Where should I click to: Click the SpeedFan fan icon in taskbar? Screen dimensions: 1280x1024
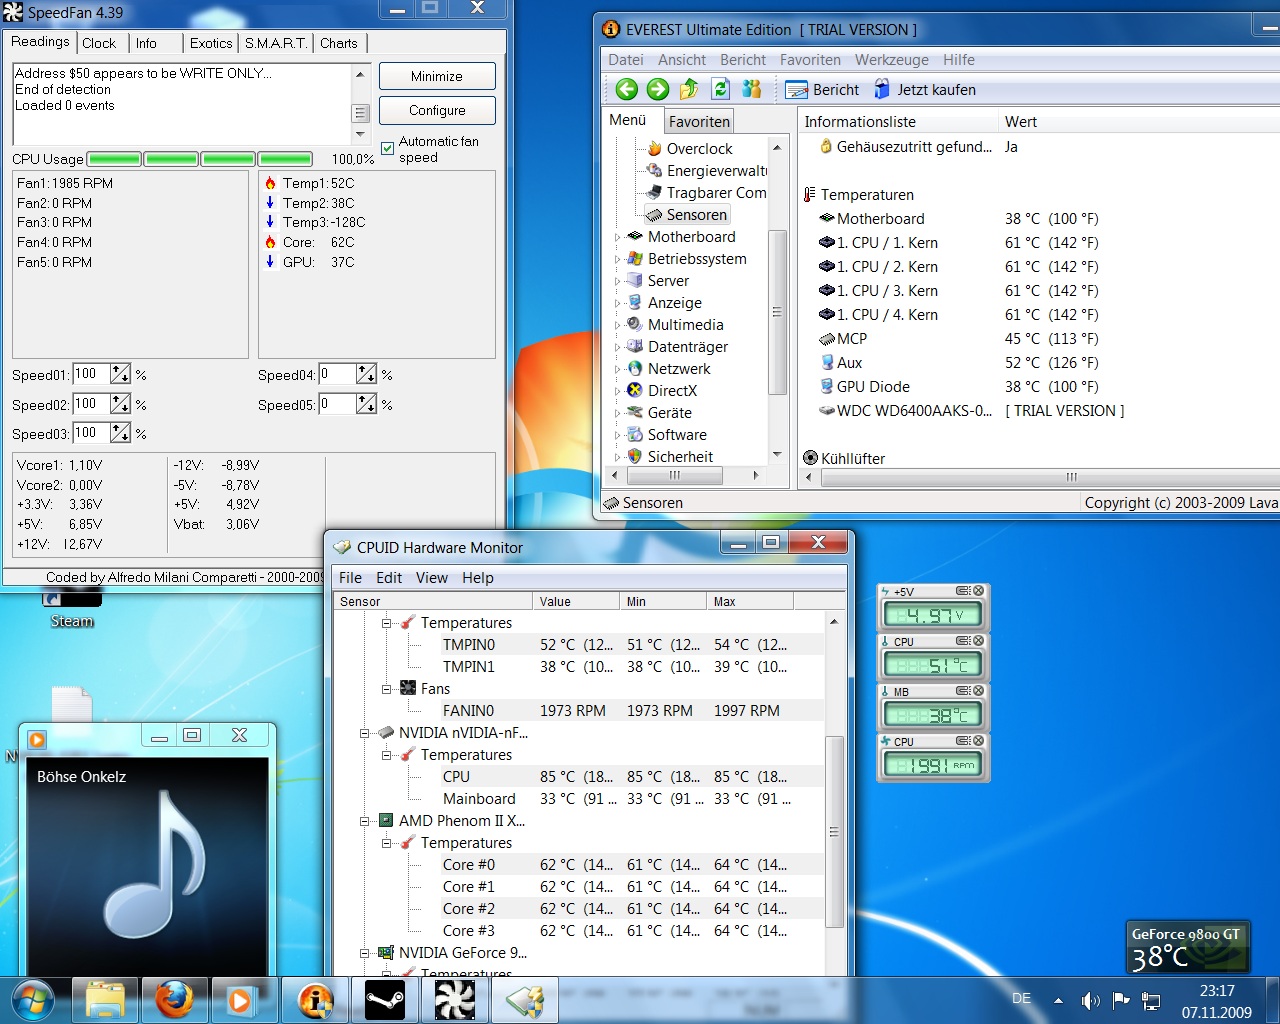tap(455, 999)
